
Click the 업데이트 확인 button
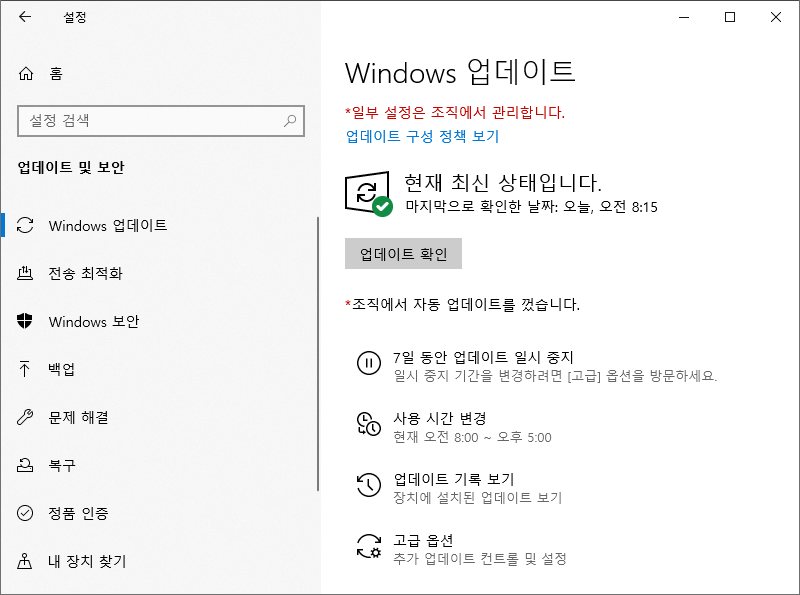tap(403, 254)
